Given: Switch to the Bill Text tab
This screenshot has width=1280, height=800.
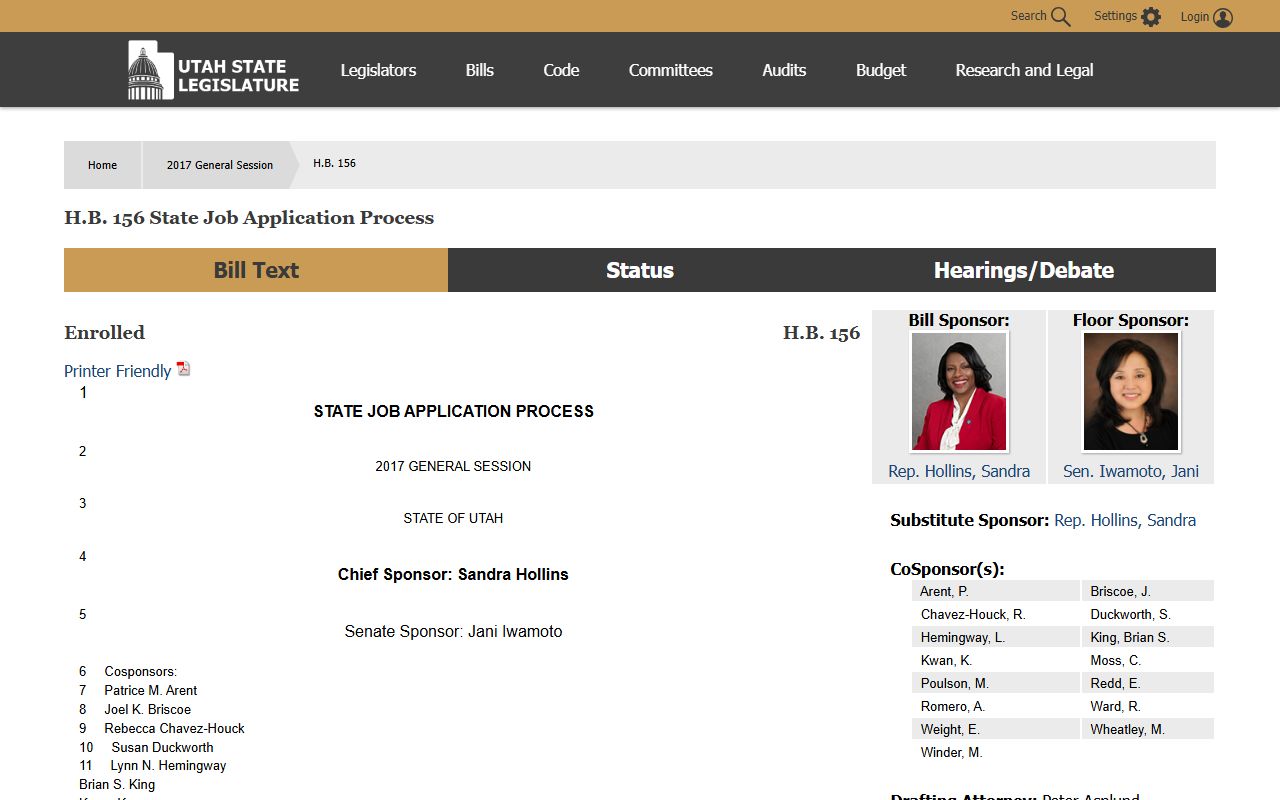Looking at the screenshot, I should click(x=256, y=270).
